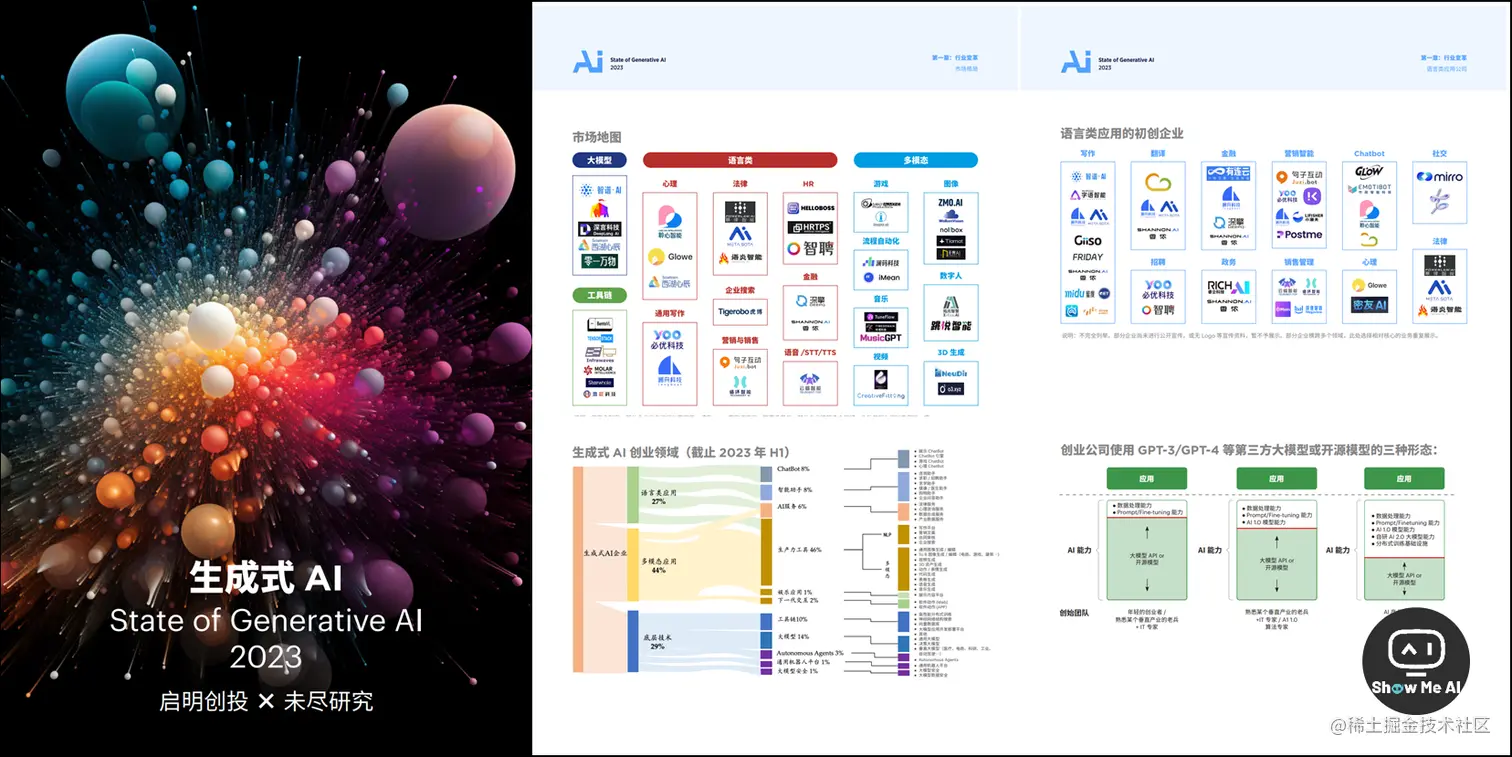Click the 语言类应用 27% label
The width and height of the screenshot is (1512, 757).
pos(658,496)
